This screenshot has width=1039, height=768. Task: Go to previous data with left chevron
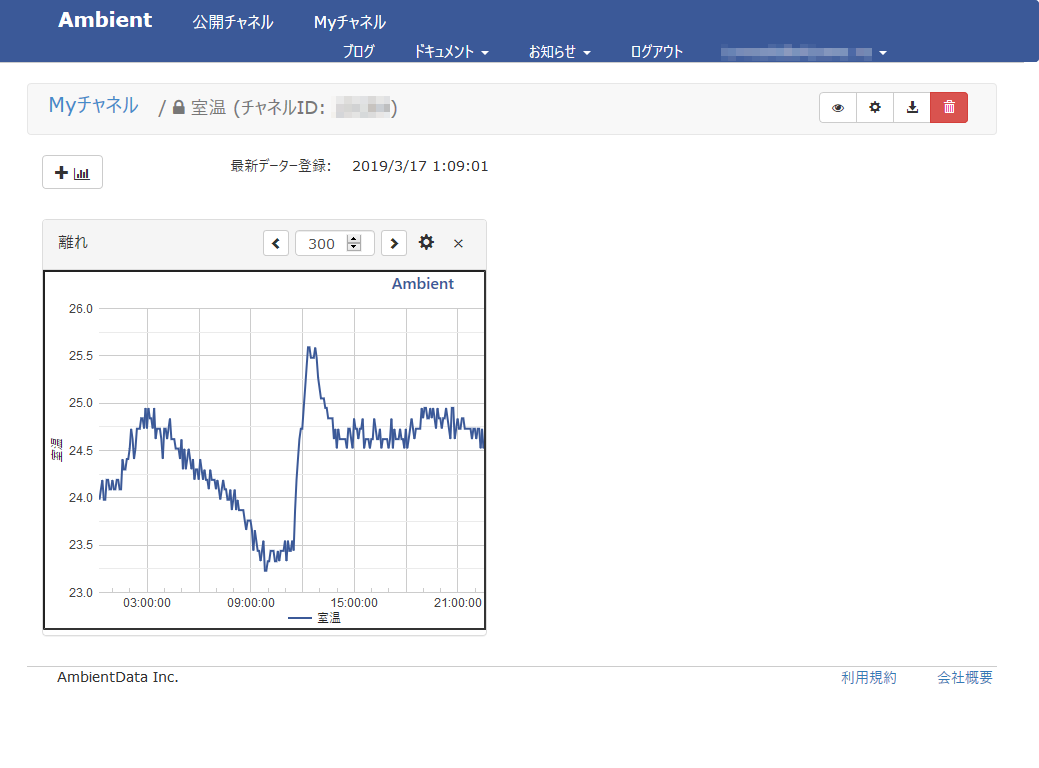tap(276, 243)
